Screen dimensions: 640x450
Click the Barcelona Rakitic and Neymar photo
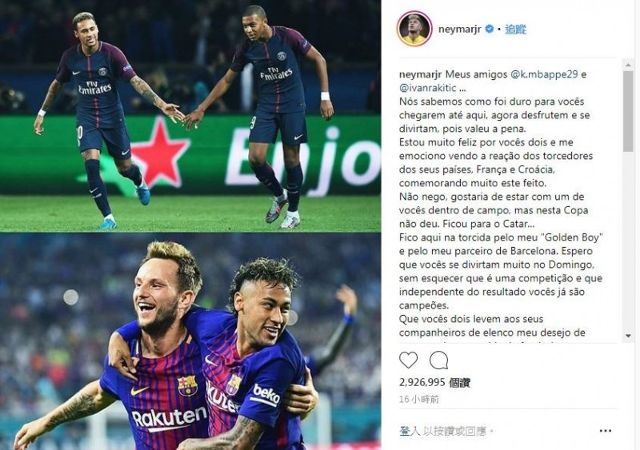tap(190, 341)
